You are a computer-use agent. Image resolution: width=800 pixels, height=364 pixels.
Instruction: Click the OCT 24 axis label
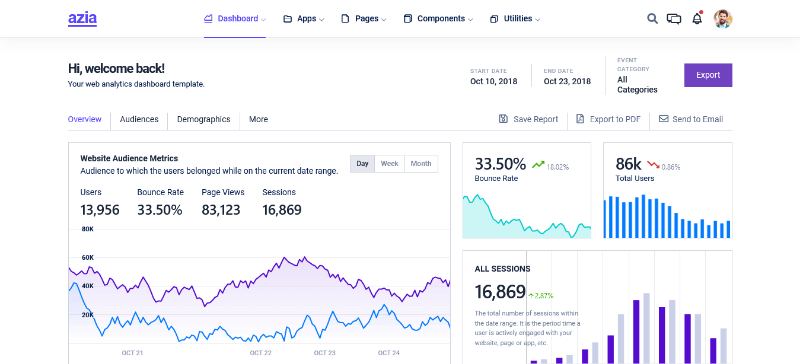(x=388, y=352)
